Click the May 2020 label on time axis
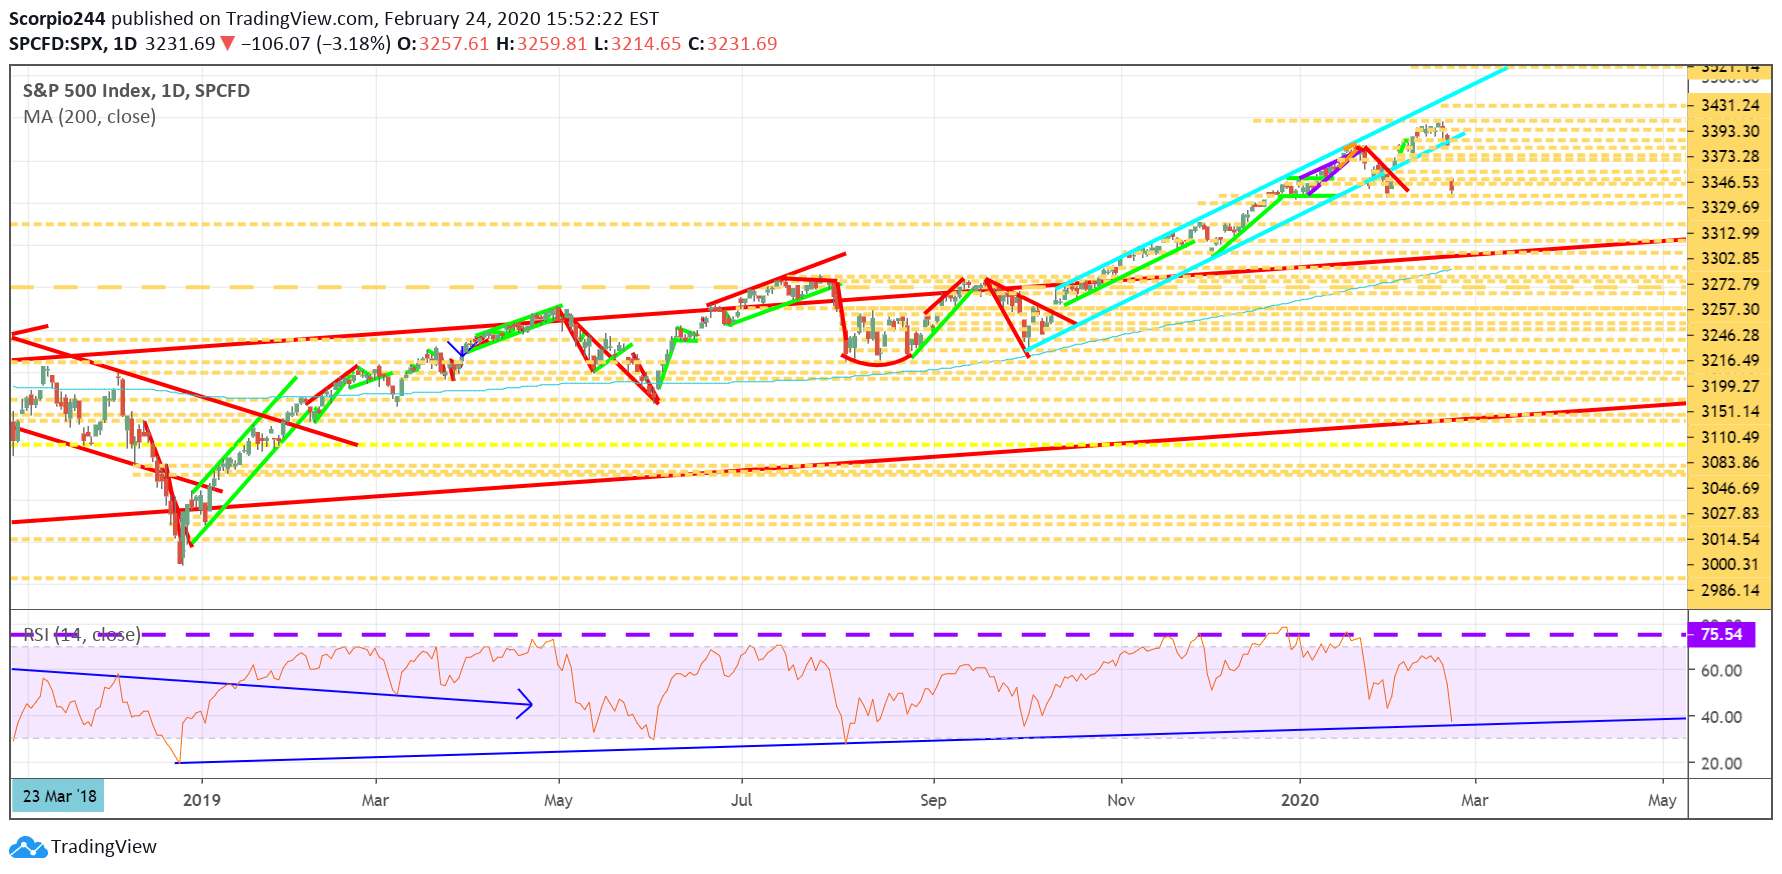The image size is (1782, 874). coord(1662,800)
